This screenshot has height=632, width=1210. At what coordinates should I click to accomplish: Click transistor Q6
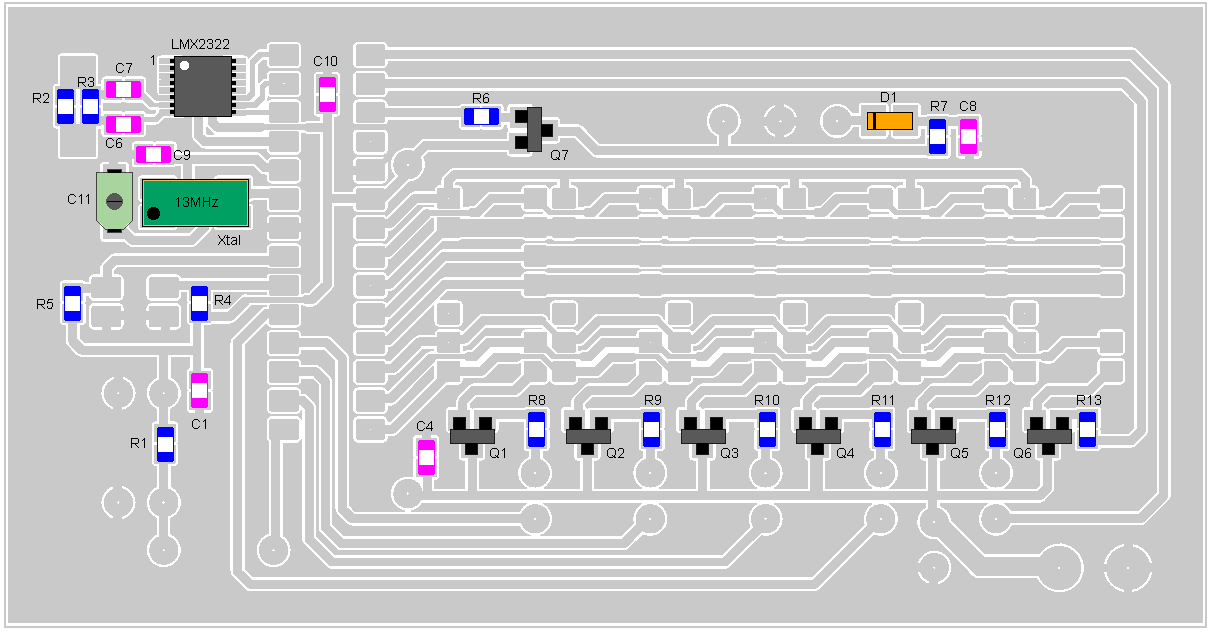pos(1049,436)
